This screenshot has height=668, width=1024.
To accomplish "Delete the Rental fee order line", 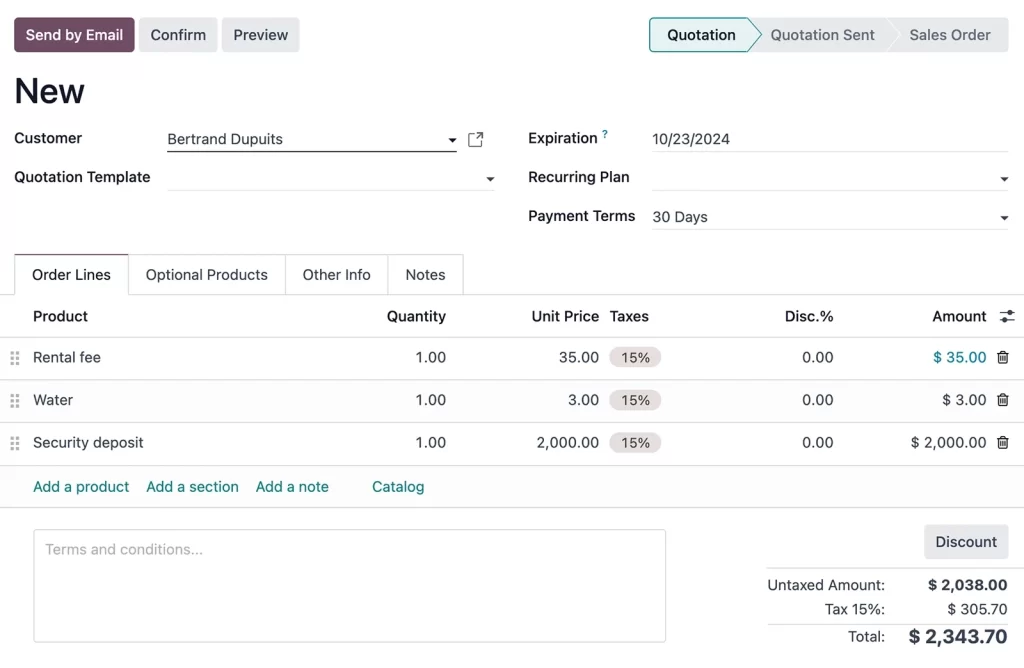I will coord(1003,357).
